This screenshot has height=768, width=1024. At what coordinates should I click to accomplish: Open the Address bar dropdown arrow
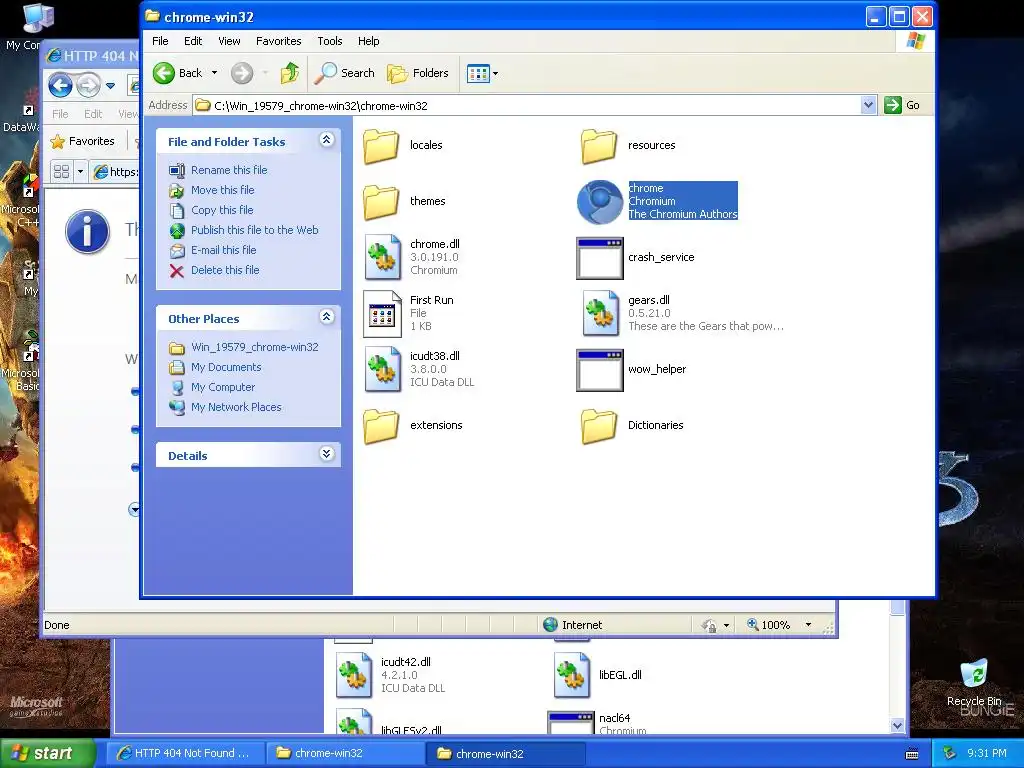click(868, 105)
